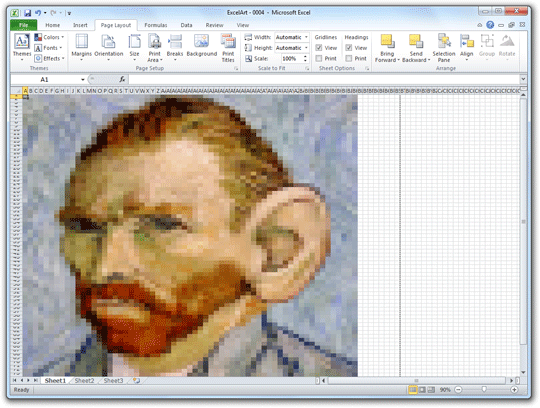Click the Redo icon
This screenshot has width=540, height=408.
(x=53, y=13)
